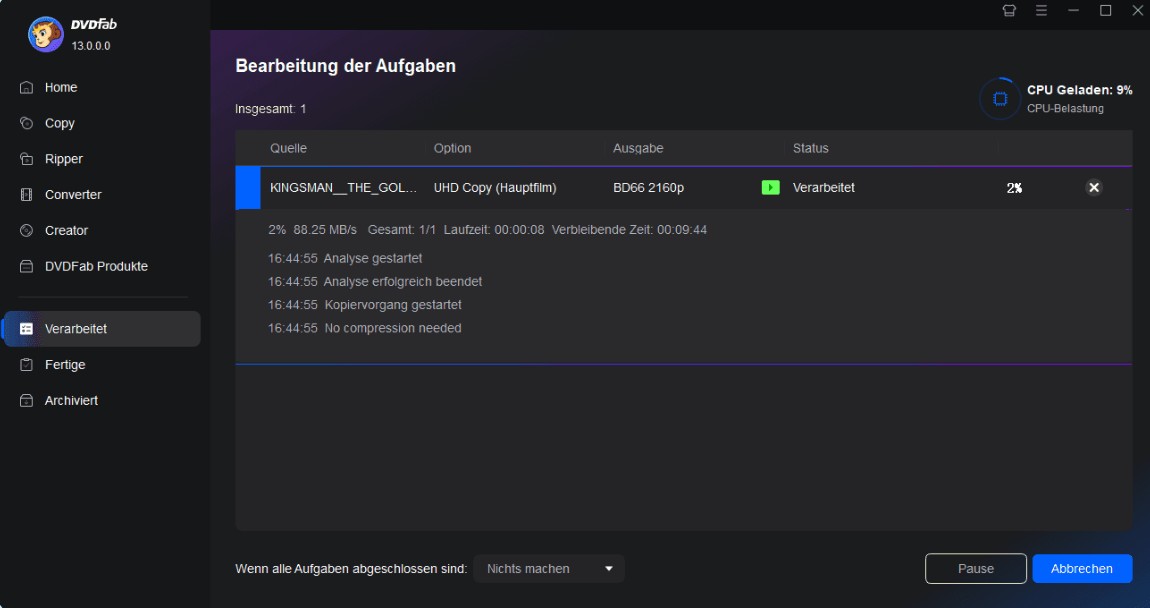
Task: Click the Pause button
Action: (x=975, y=568)
